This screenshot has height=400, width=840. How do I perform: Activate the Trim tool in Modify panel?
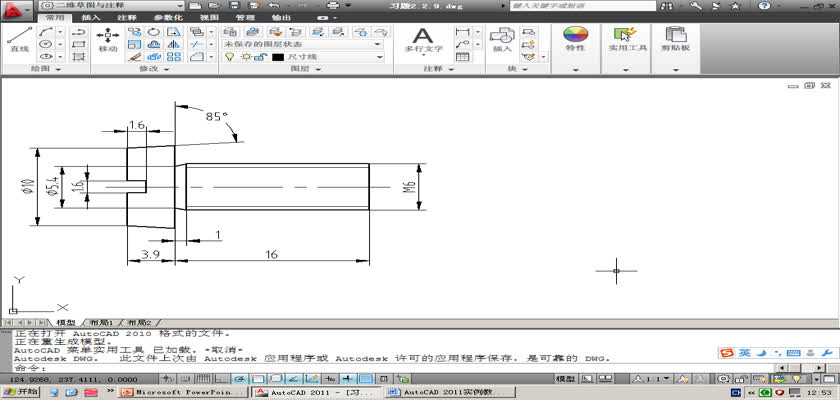tap(197, 44)
